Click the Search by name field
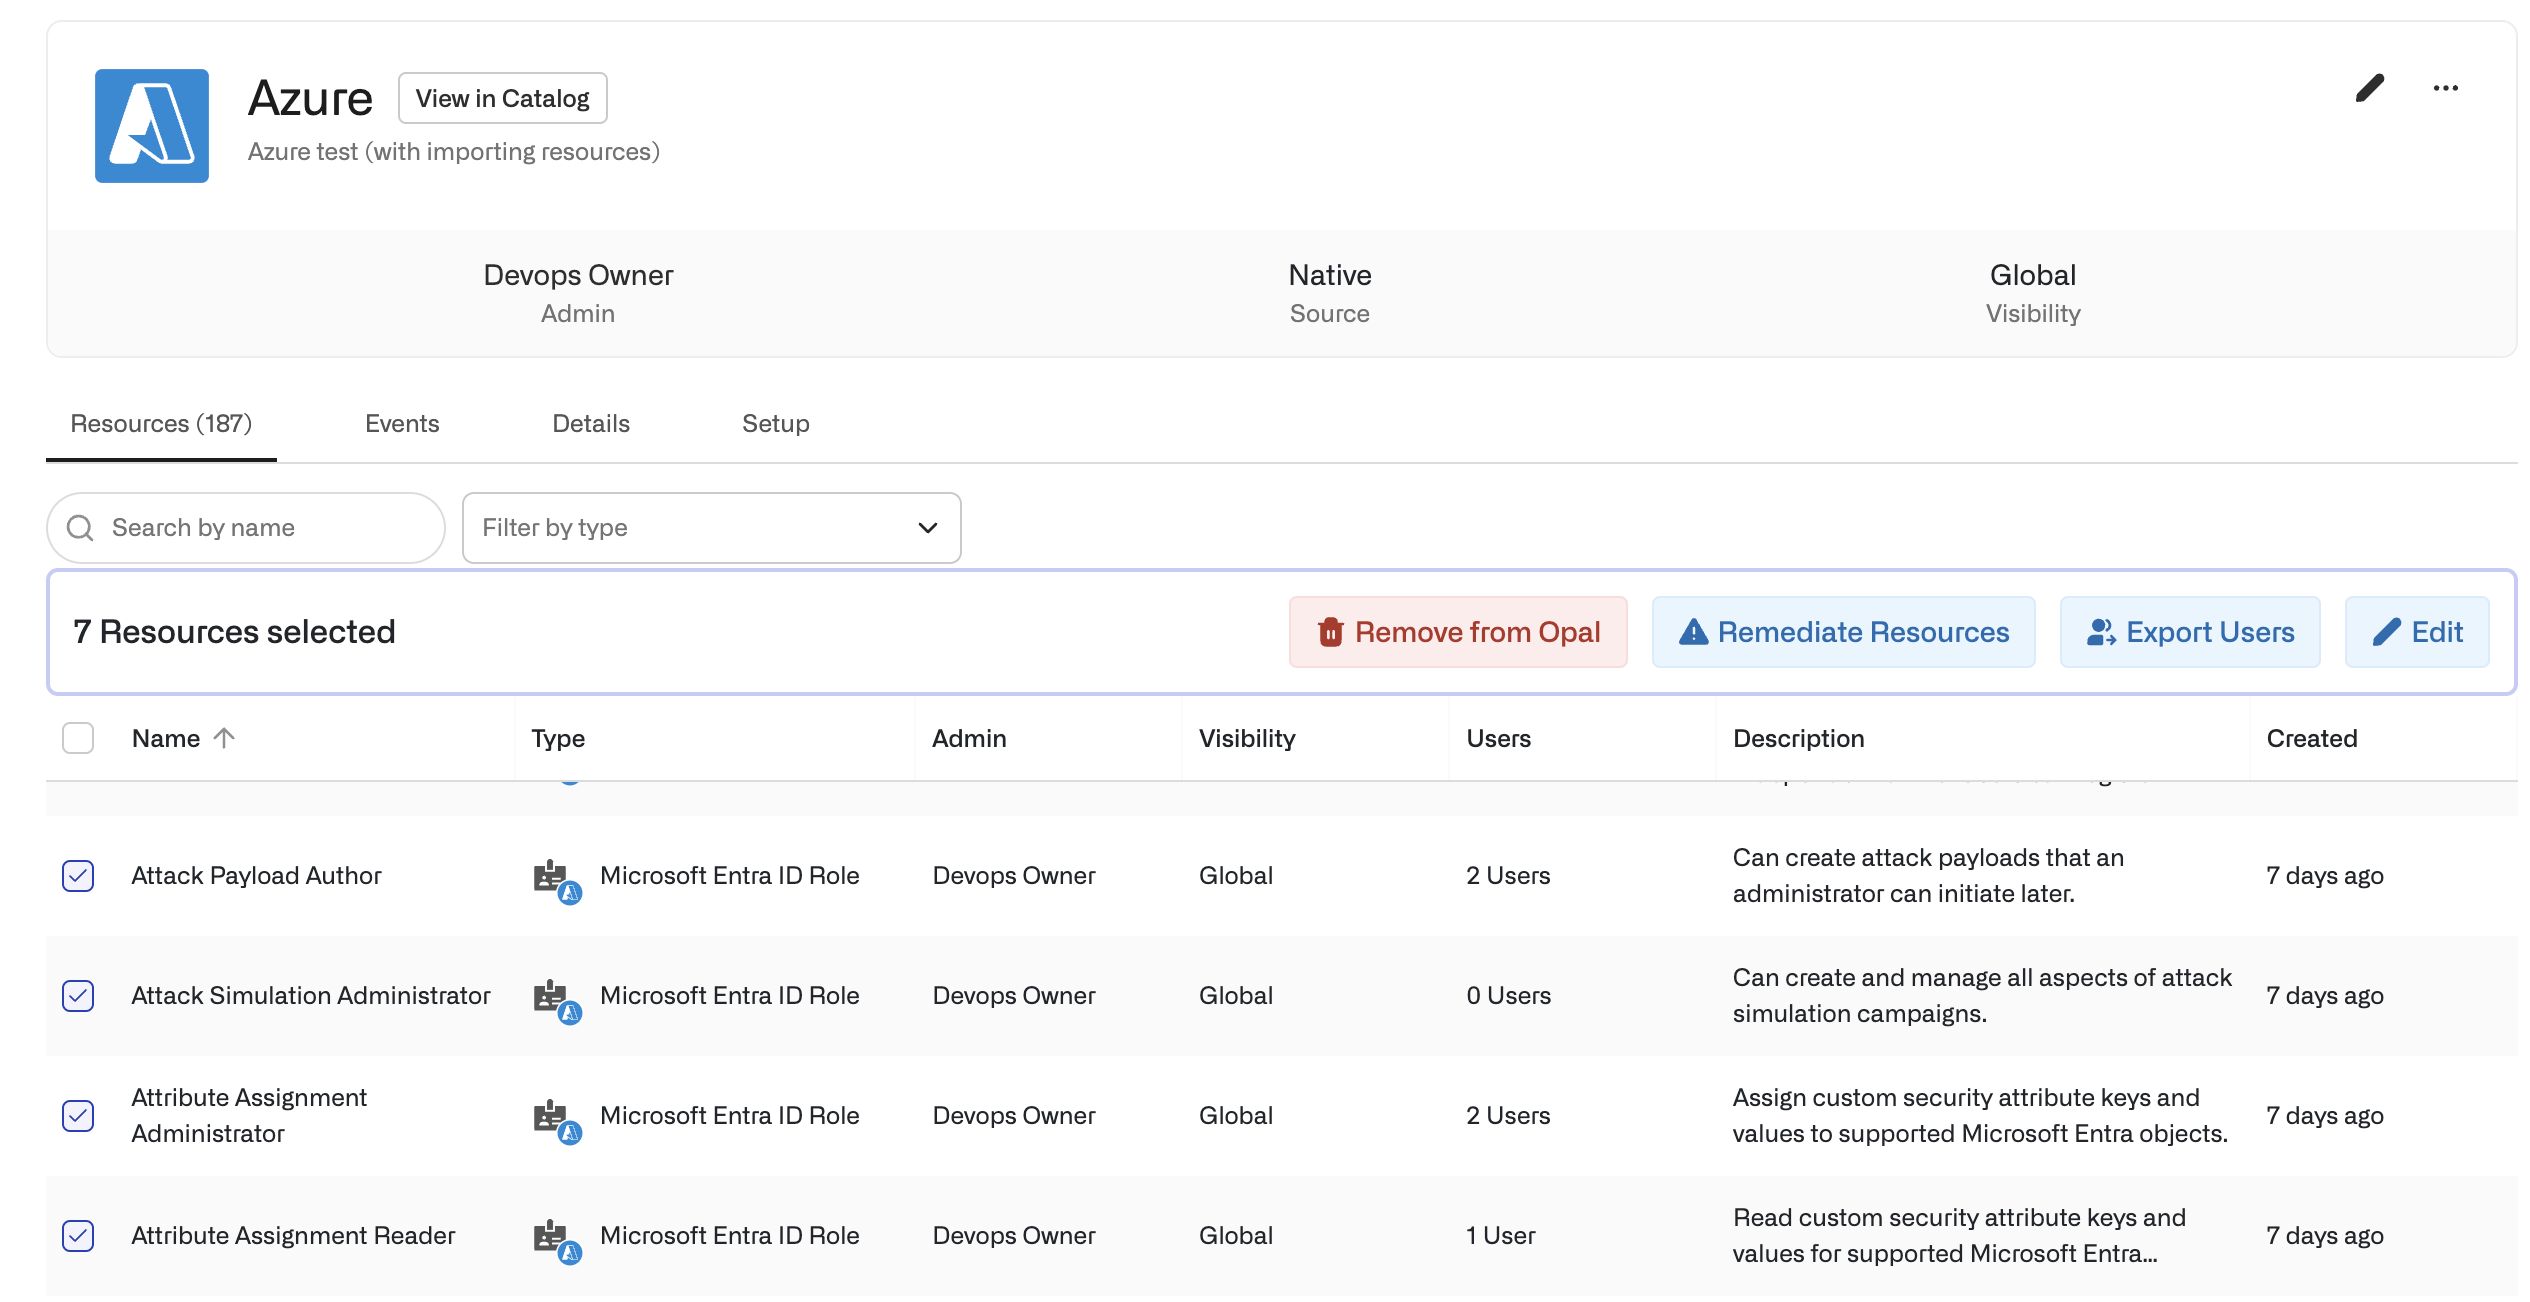Viewport: 2530px width, 1302px height. tap(260, 528)
